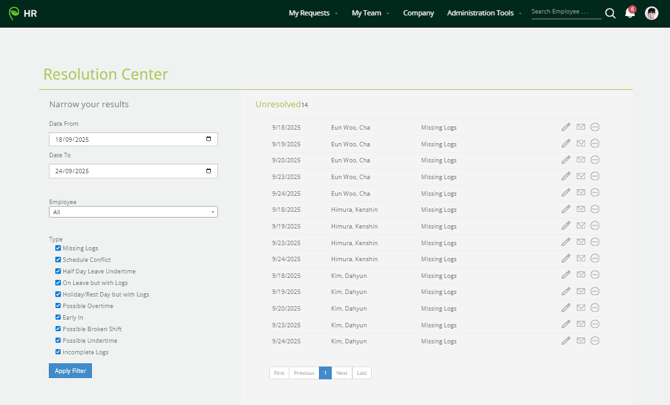
Task: Go to the Company menu item
Action: coord(418,13)
